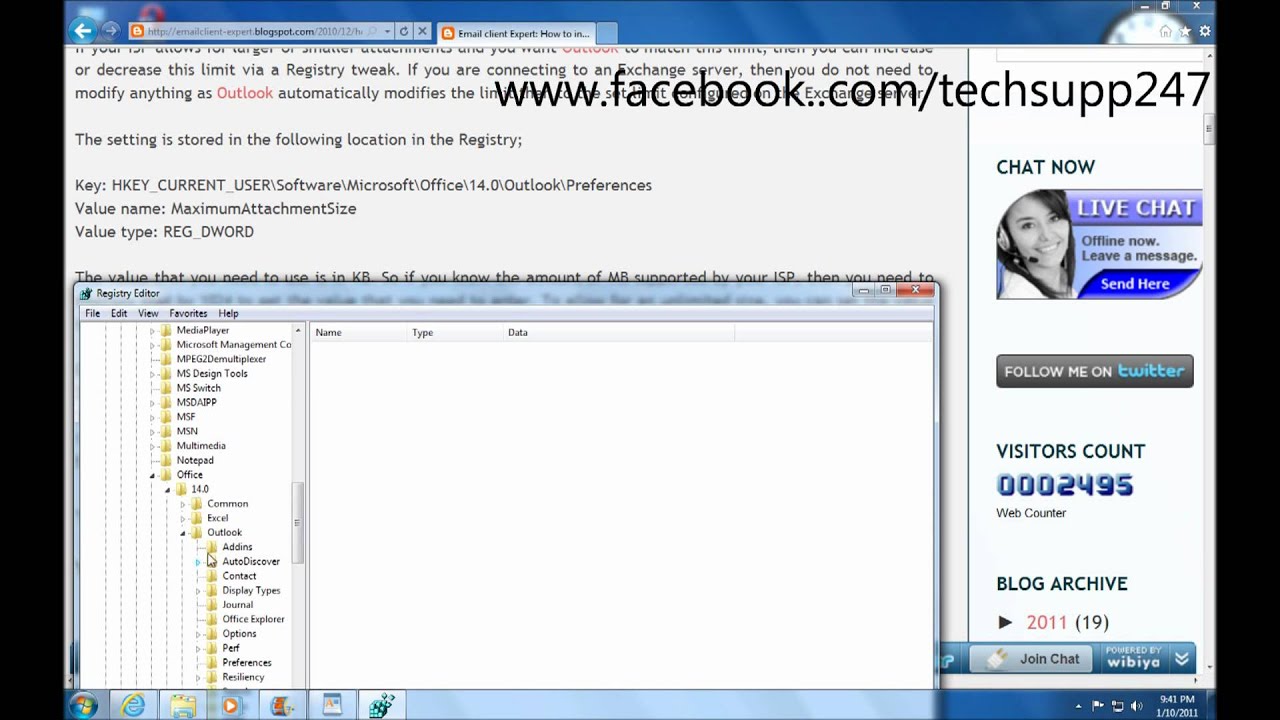Viewport: 1280px width, 720px height.
Task: Refresh the page with the reload icon
Action: pos(404,32)
